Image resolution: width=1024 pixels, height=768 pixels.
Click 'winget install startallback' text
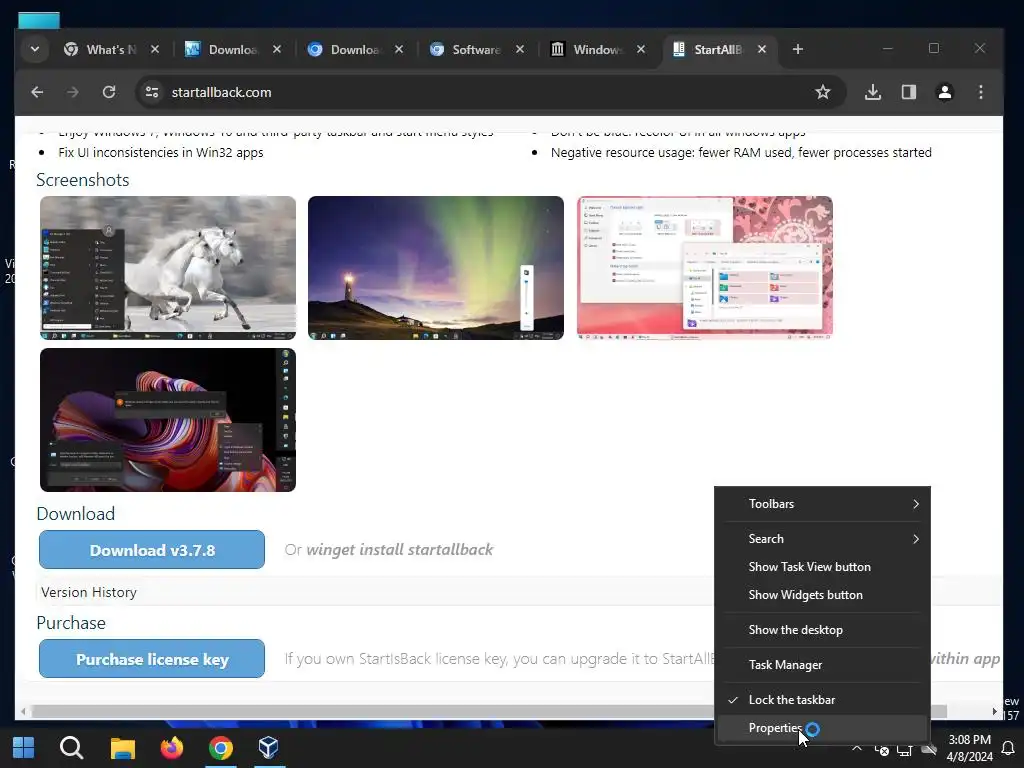point(400,550)
